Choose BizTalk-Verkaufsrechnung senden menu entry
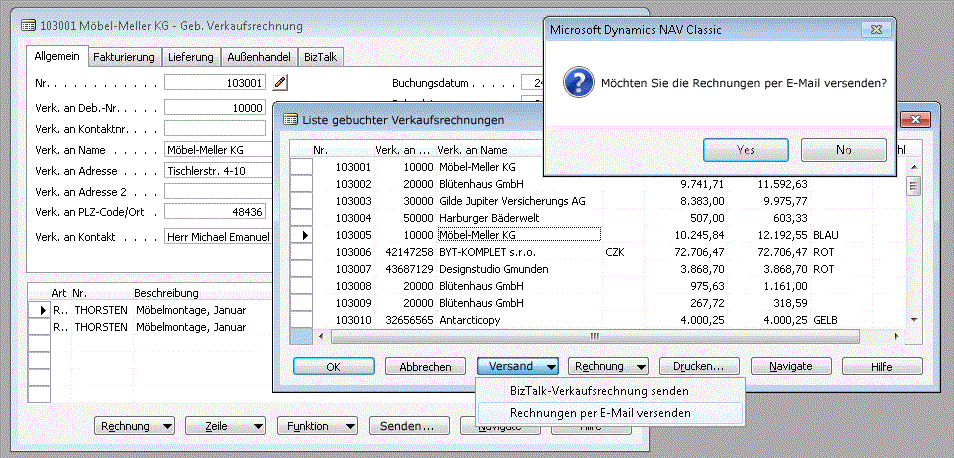 coord(610,391)
